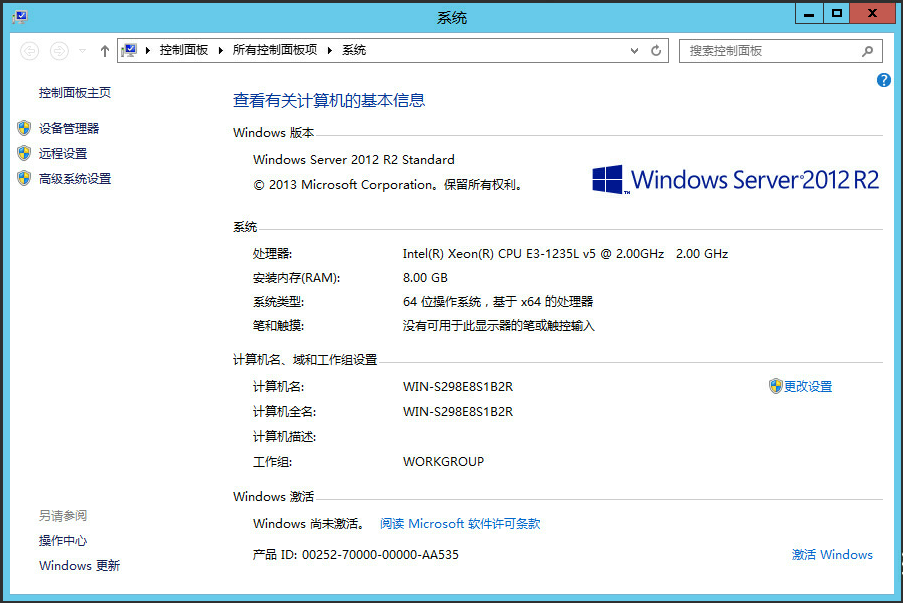Click the shield icon next to 更改设置
Viewport: 903px width, 603px height.
tap(773, 386)
